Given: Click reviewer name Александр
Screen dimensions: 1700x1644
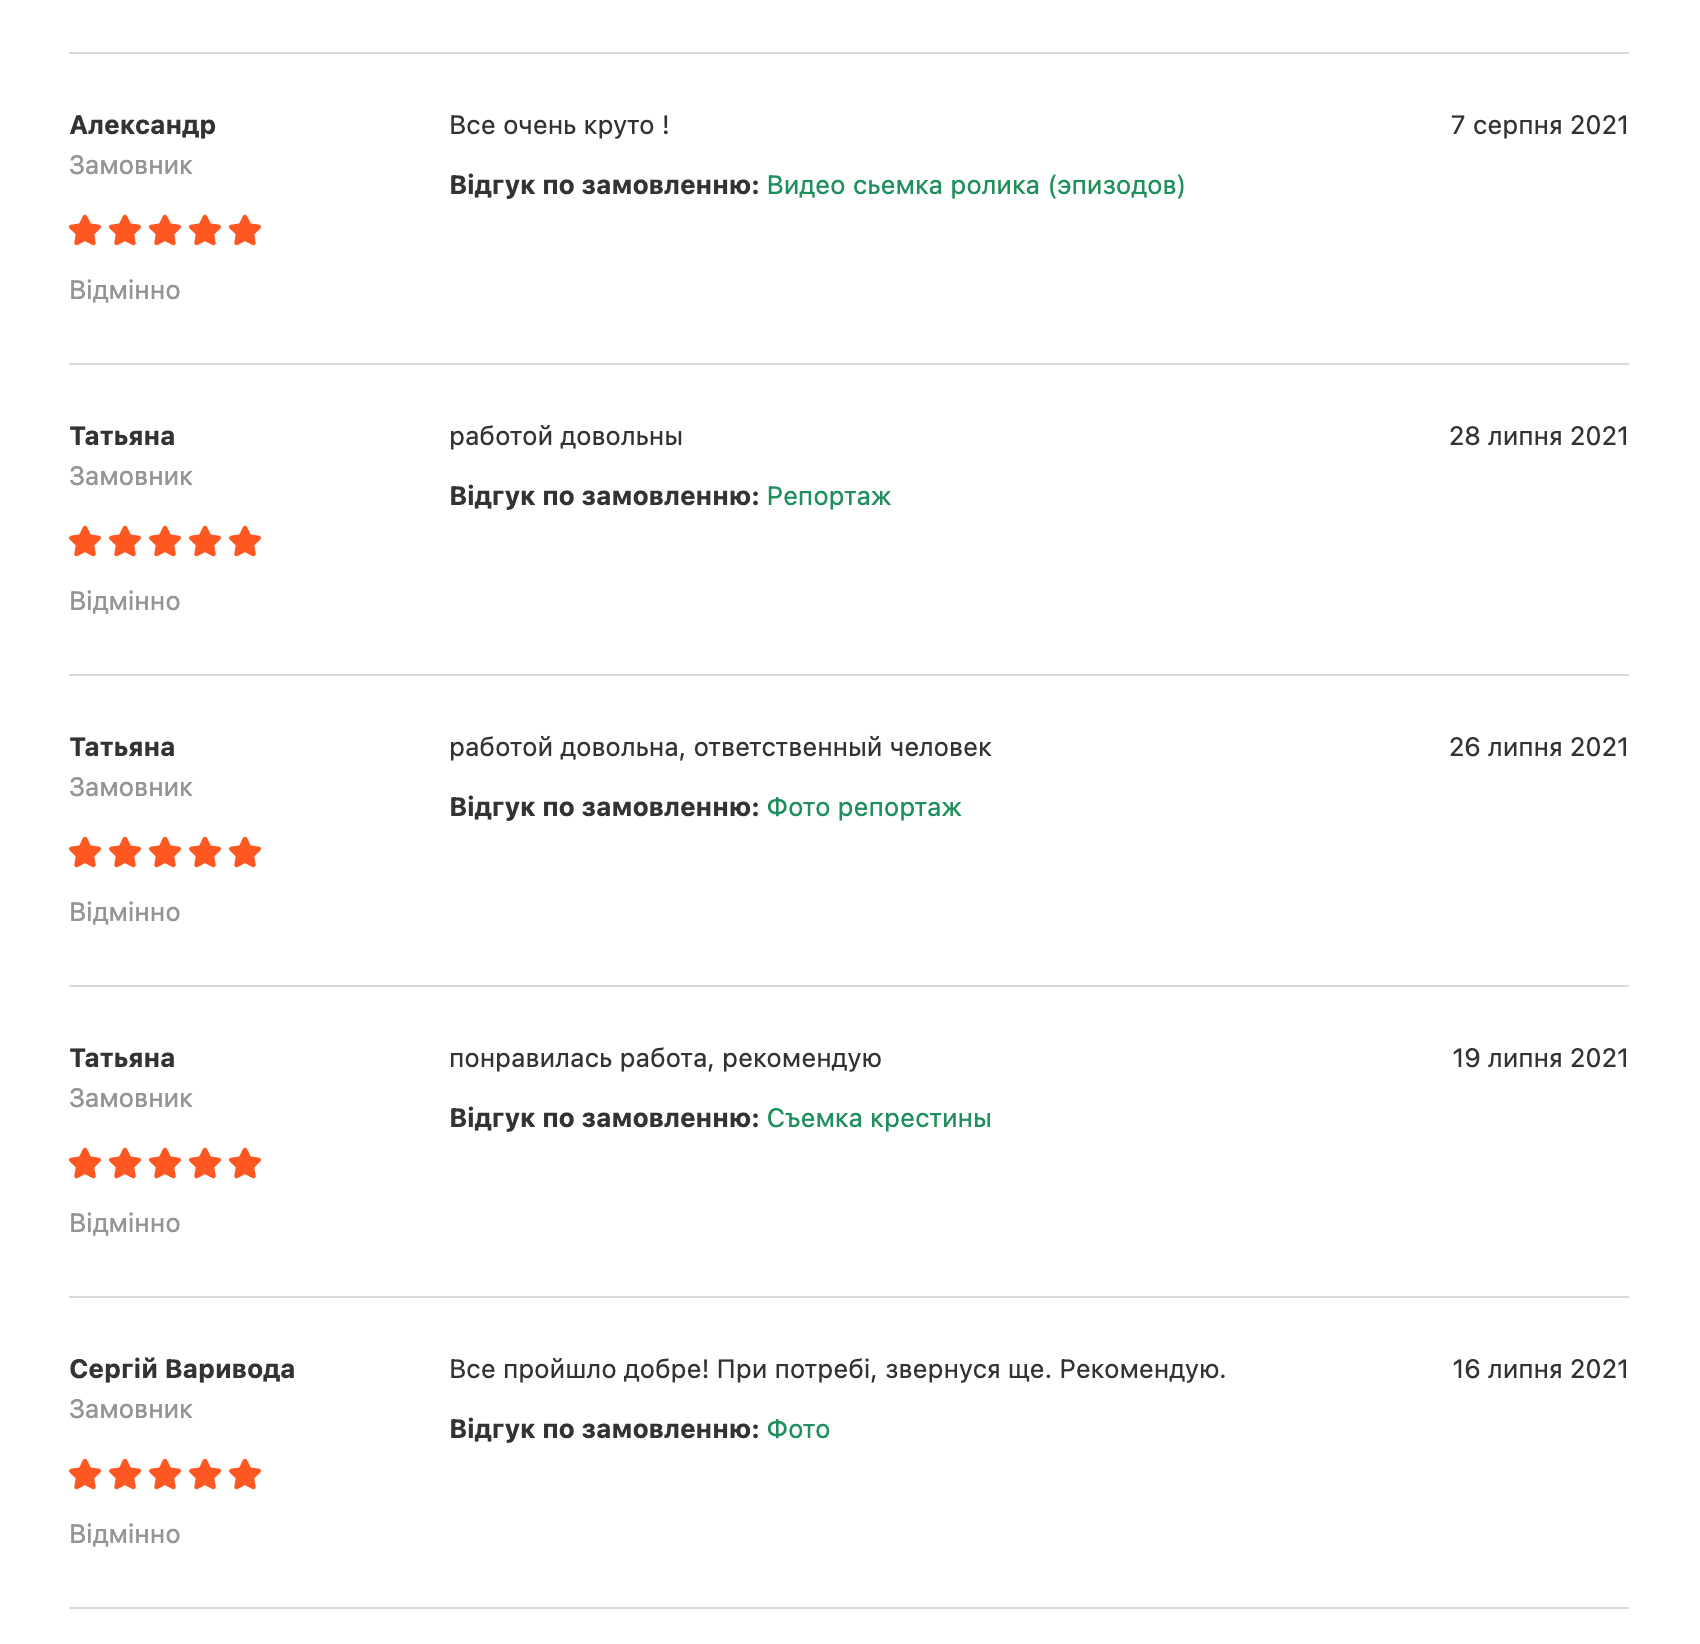Looking at the screenshot, I should (x=143, y=125).
